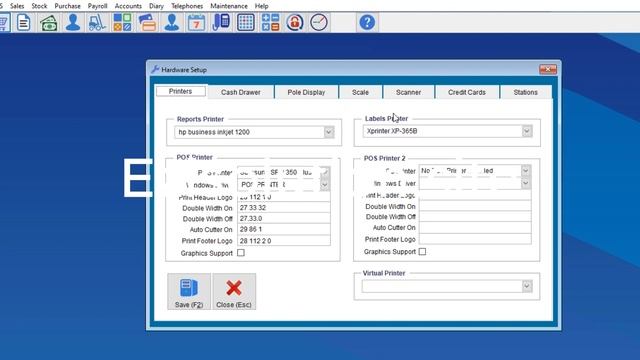
Task: Switch to the Credit Cards tab
Action: 467,92
